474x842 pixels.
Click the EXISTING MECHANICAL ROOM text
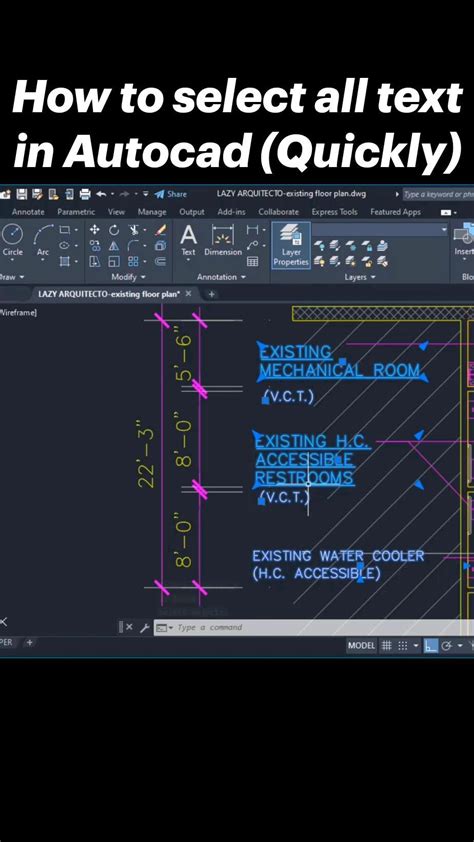(x=339, y=361)
